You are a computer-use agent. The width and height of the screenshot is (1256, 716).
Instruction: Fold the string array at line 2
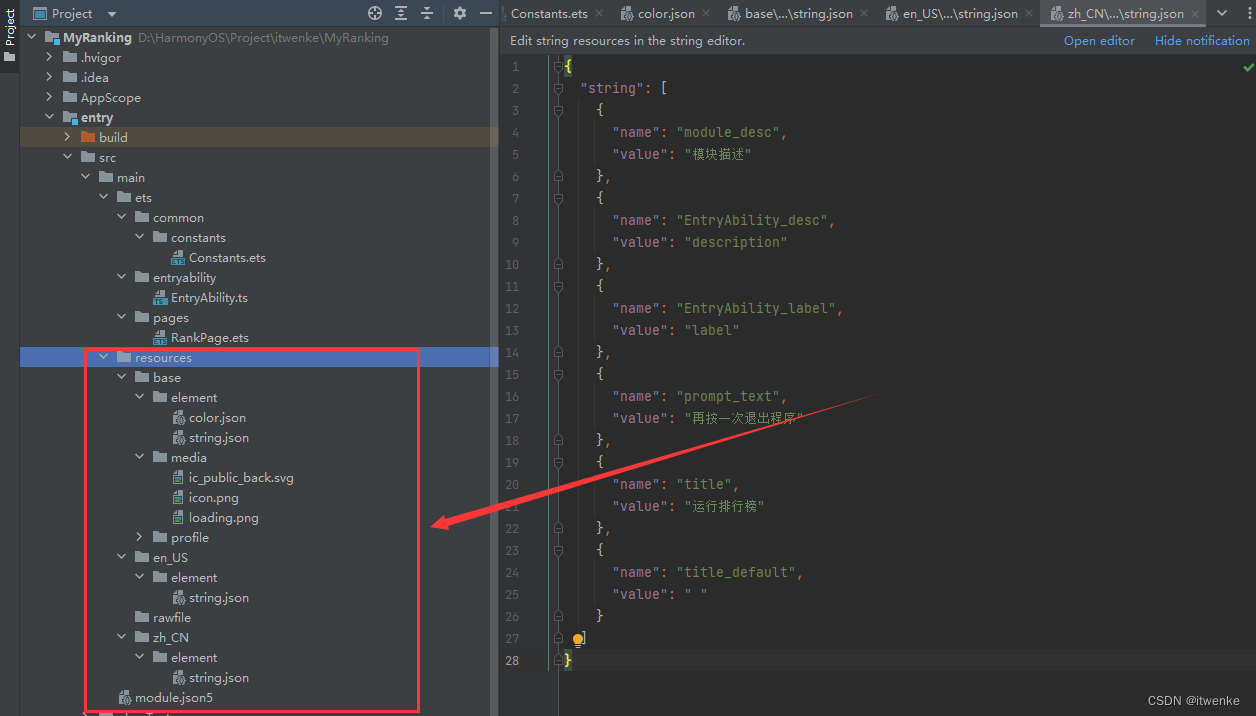(558, 89)
